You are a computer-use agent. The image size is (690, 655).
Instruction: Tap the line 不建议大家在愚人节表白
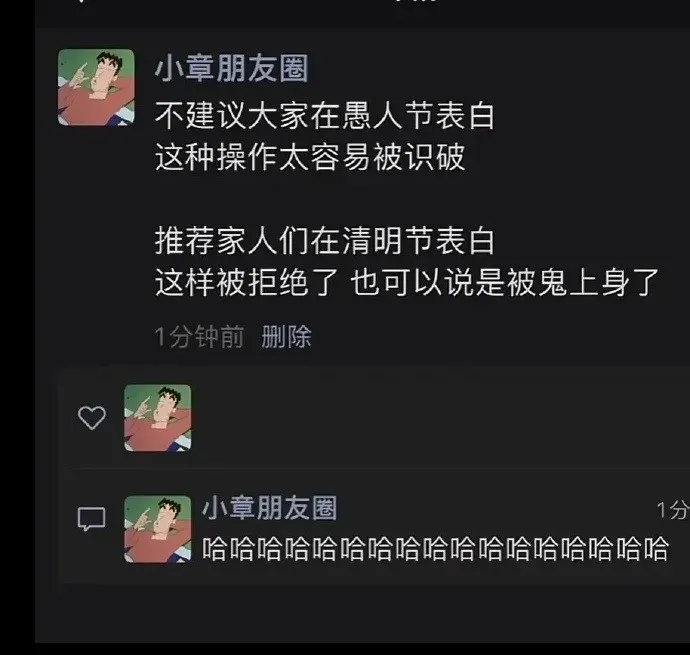325,115
